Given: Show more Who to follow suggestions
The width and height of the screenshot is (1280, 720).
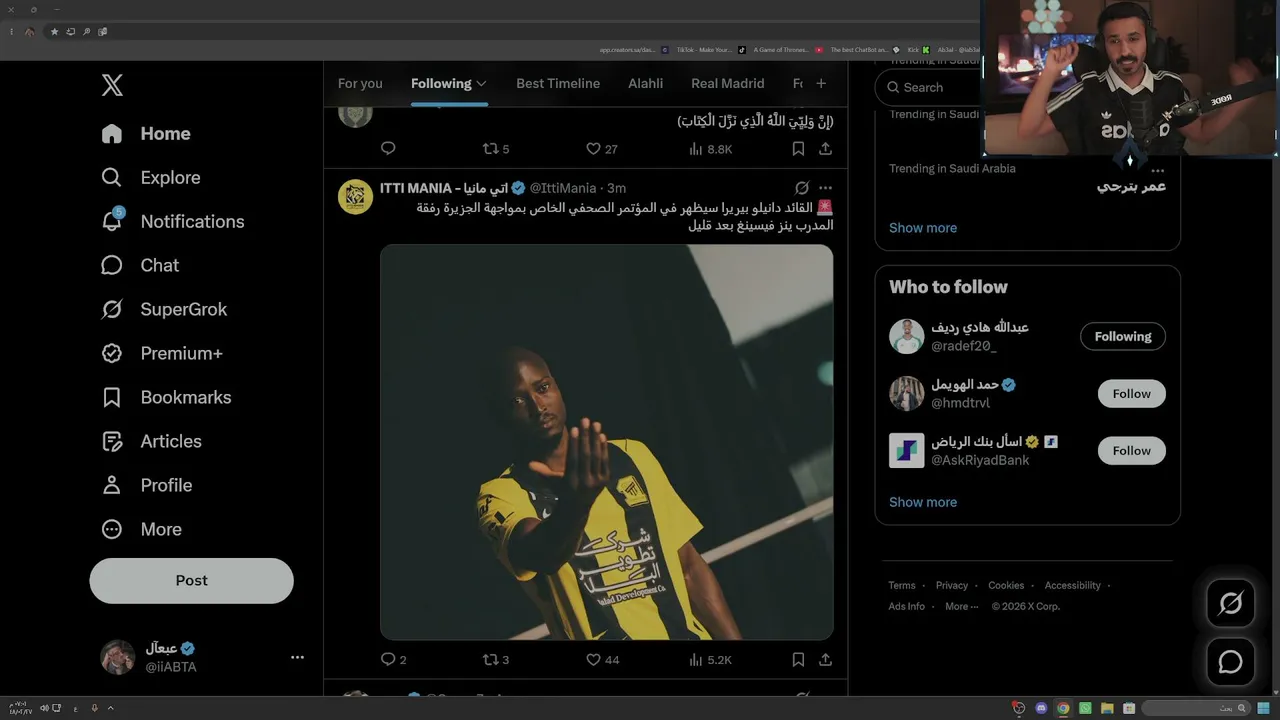Looking at the screenshot, I should (x=923, y=502).
